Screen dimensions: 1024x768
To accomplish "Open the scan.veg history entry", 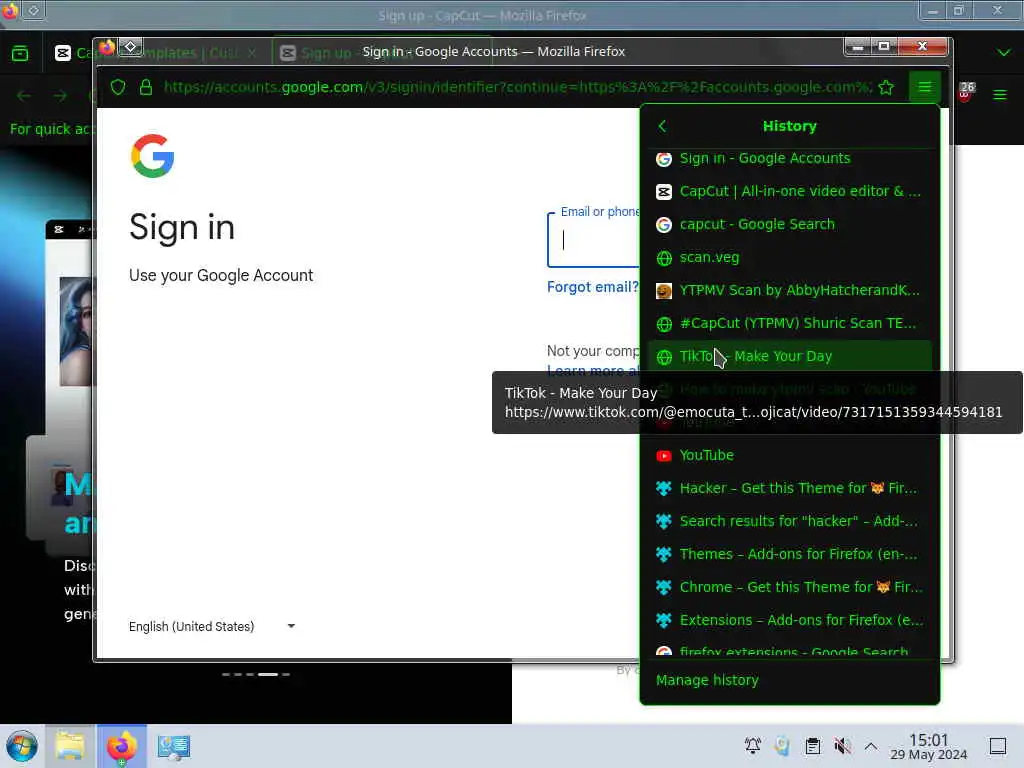I will click(x=790, y=257).
